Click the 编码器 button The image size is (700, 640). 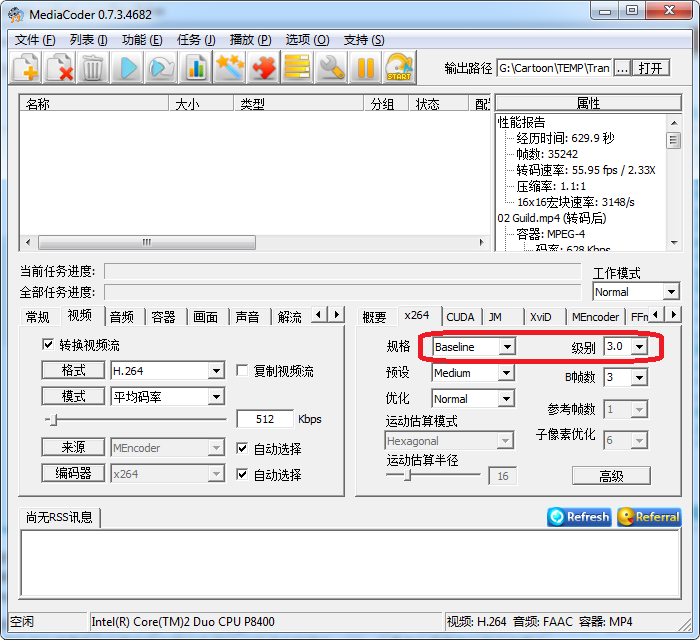(74, 473)
